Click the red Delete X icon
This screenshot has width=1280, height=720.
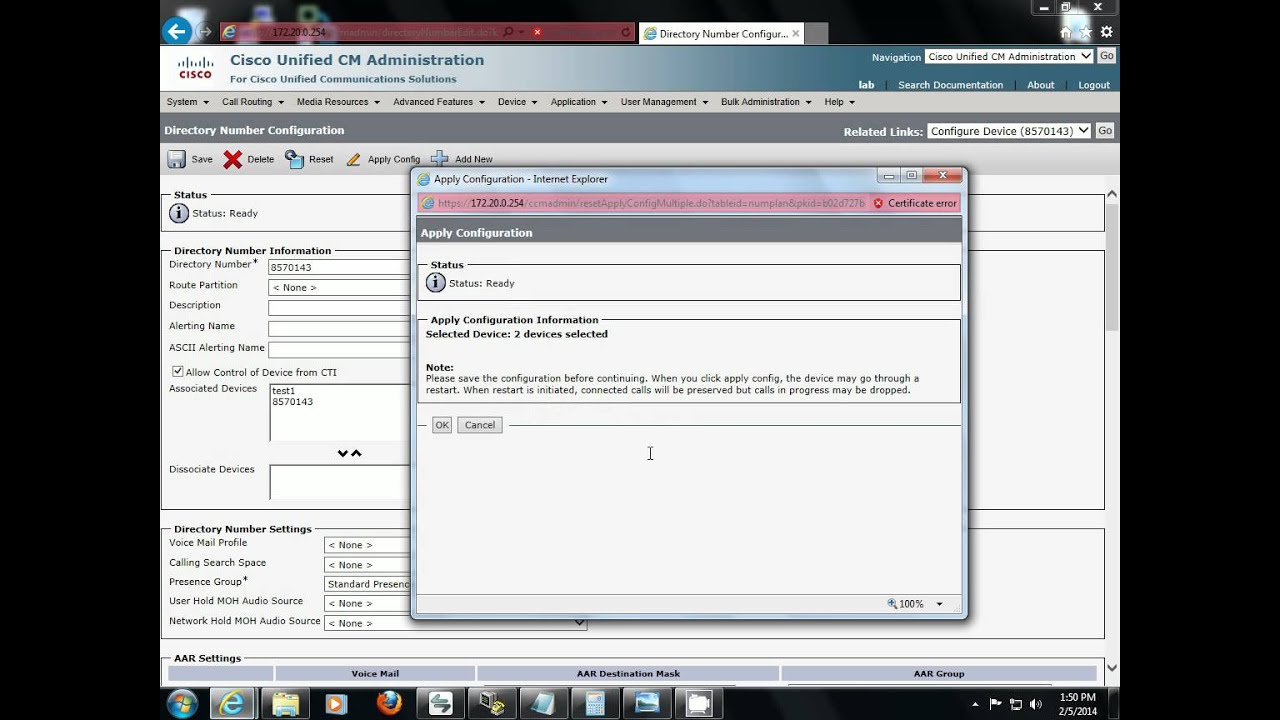[233, 159]
